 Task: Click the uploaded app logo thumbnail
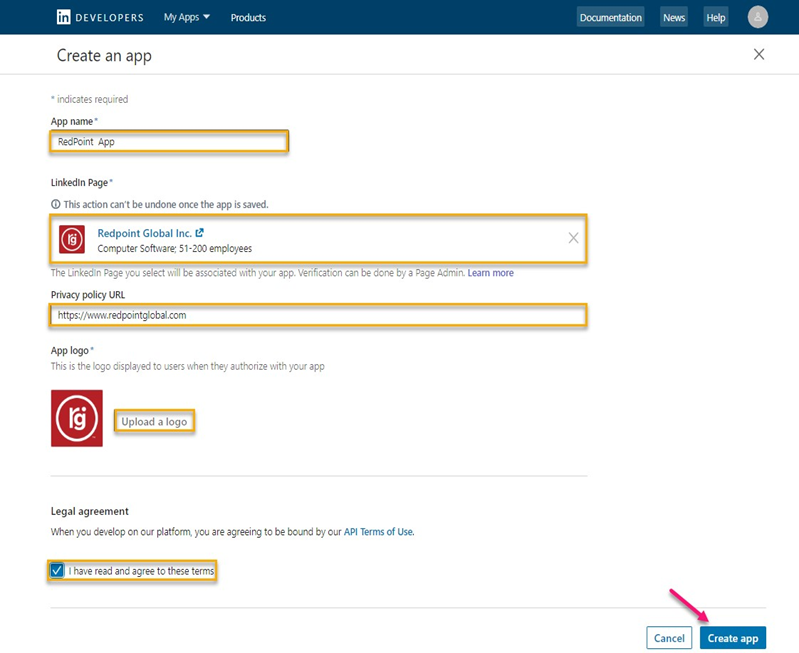pos(77,418)
